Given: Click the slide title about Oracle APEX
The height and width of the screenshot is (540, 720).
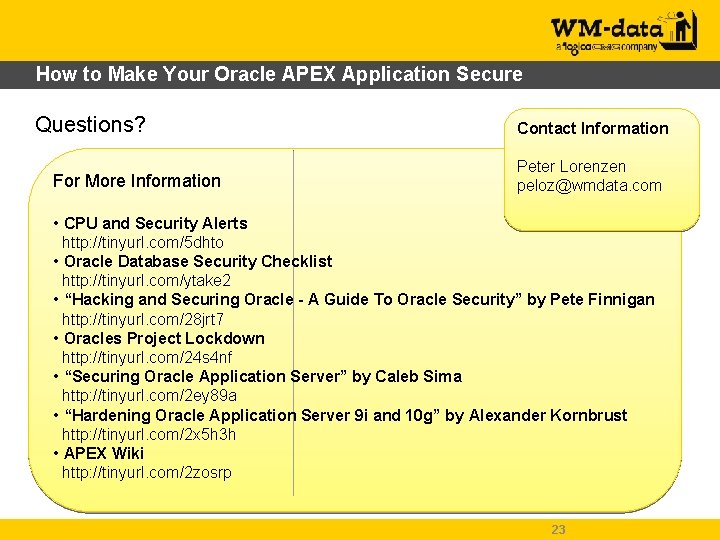Looking at the screenshot, I should click(x=279, y=74).
